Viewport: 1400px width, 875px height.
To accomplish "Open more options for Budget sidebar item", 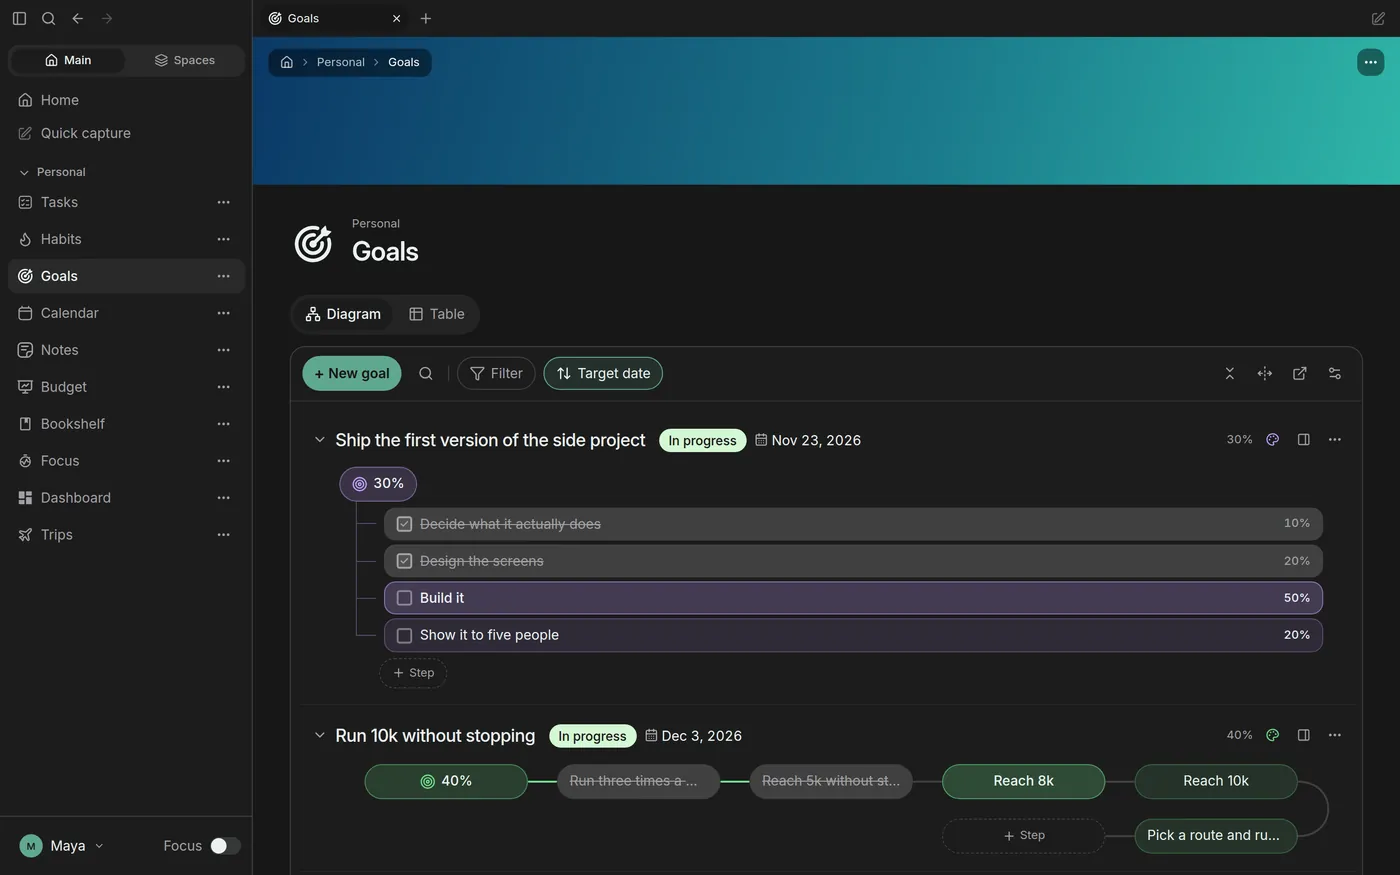I will coord(223,387).
